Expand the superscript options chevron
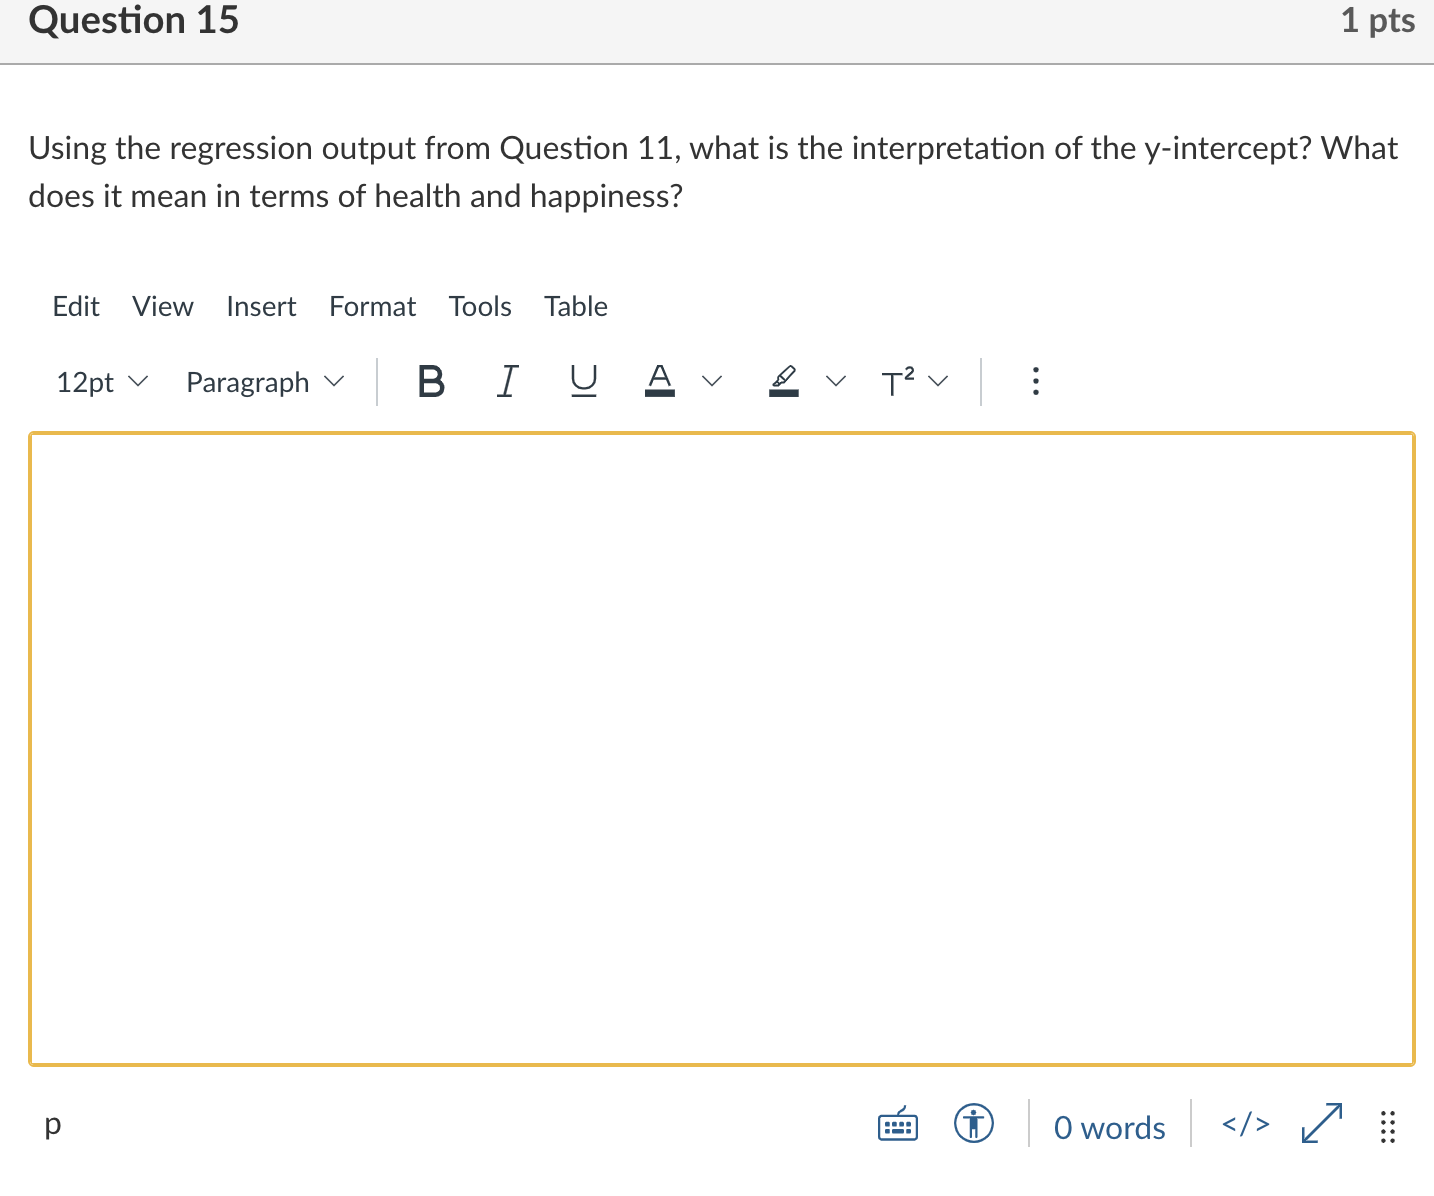 pos(938,381)
